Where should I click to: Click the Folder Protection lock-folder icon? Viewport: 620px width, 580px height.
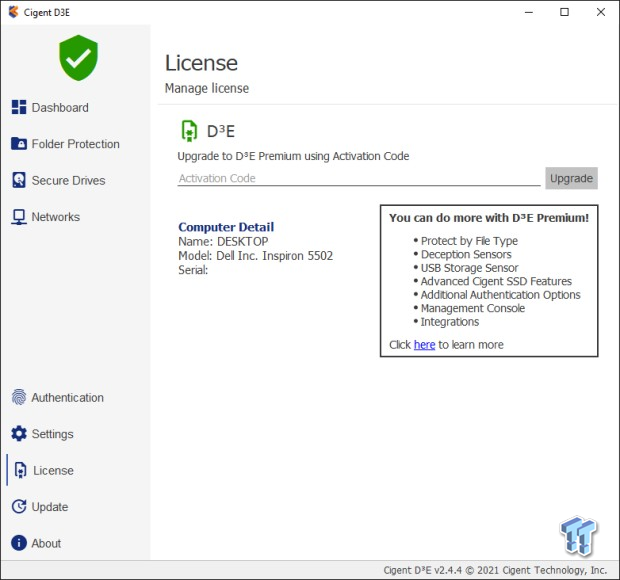click(x=19, y=144)
